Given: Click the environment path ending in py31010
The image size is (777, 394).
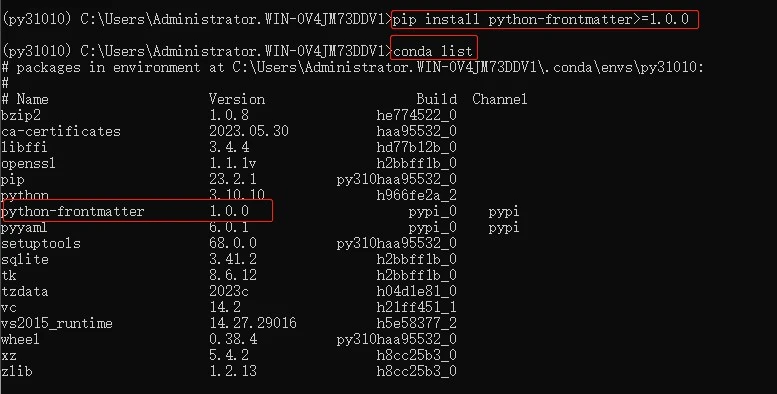Looking at the screenshot, I should coord(468,67).
